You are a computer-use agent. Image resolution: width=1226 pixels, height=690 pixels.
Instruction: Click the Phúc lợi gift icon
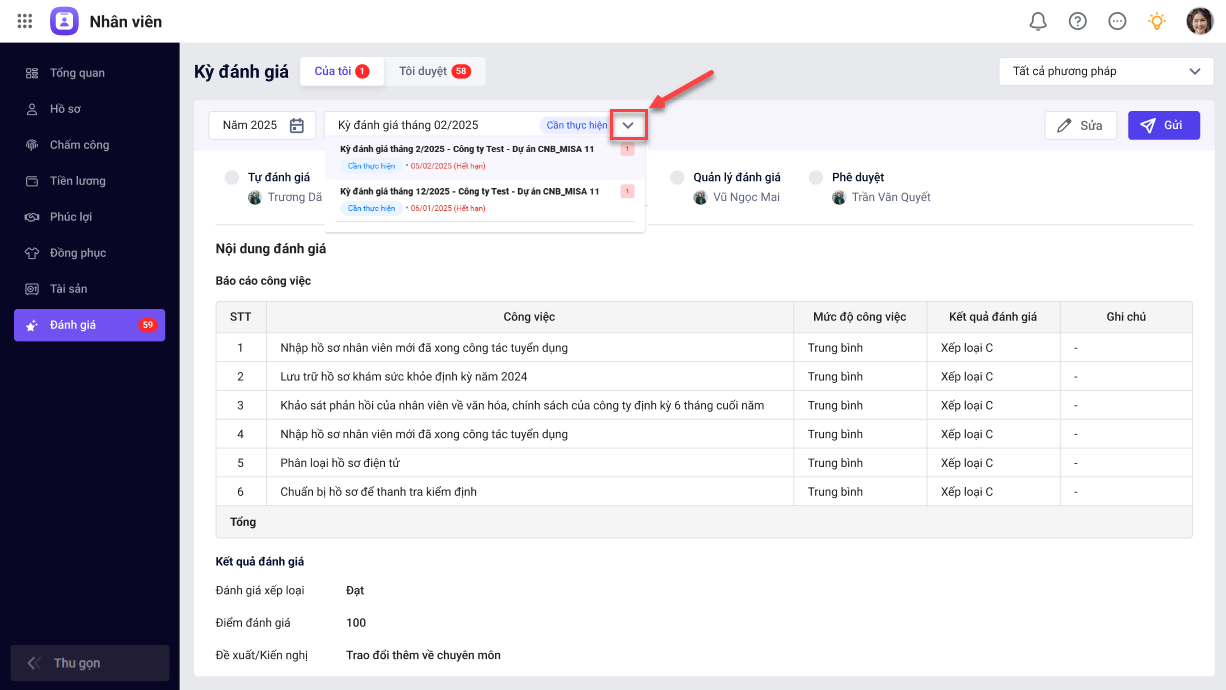(x=32, y=217)
